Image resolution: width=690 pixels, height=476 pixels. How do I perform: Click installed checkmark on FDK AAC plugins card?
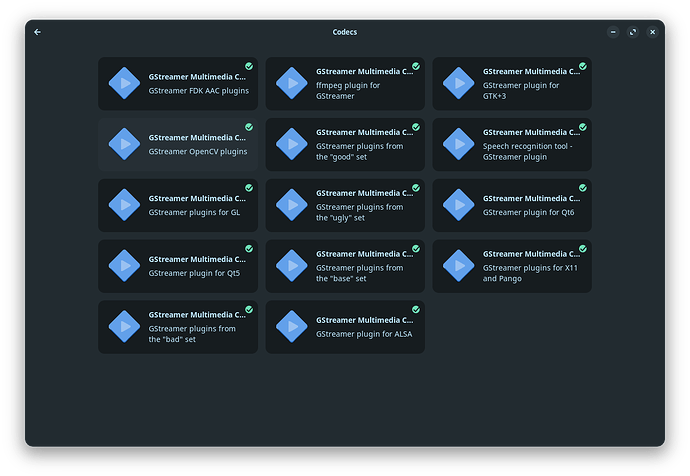(249, 66)
